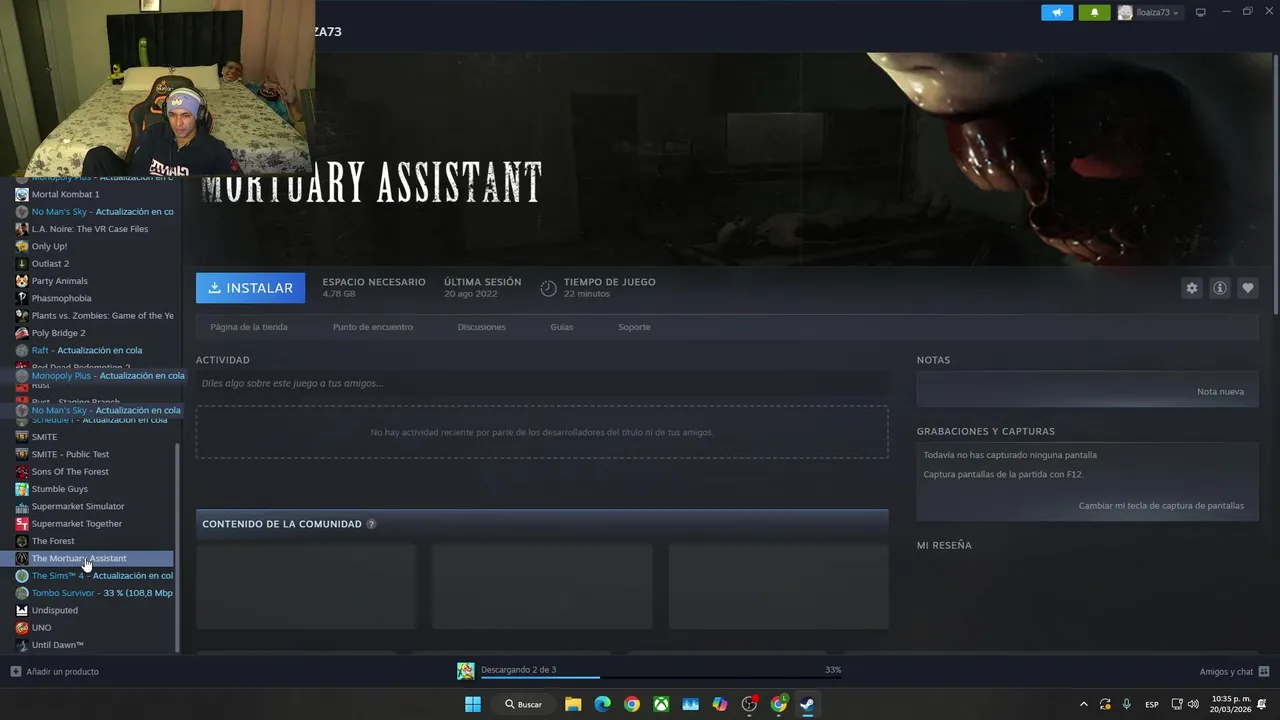
Task: Show hidden system tray icons
Action: point(1084,704)
